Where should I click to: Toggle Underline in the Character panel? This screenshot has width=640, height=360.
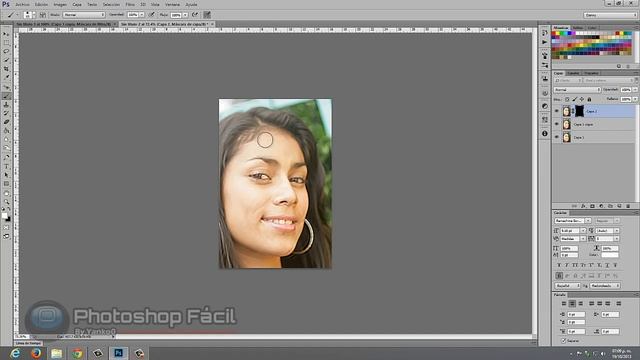(x=607, y=265)
